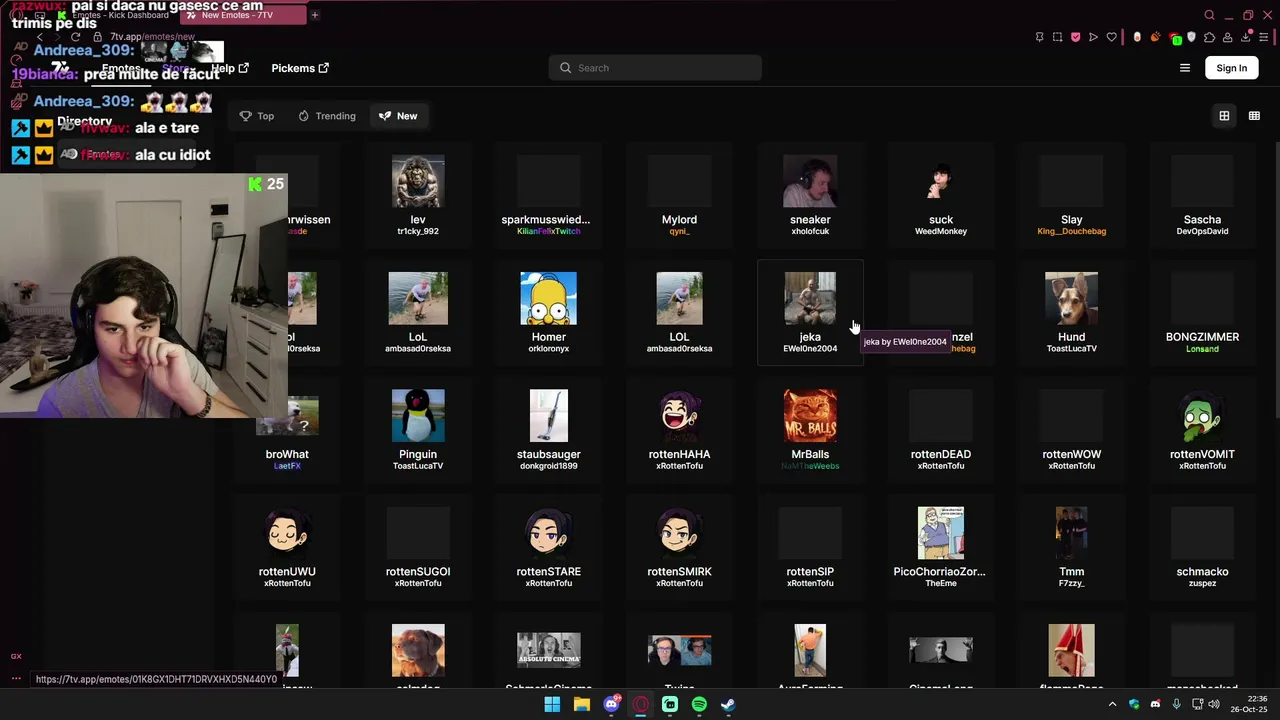Bookmark page with heart icon
The width and height of the screenshot is (1280, 720).
1111,37
